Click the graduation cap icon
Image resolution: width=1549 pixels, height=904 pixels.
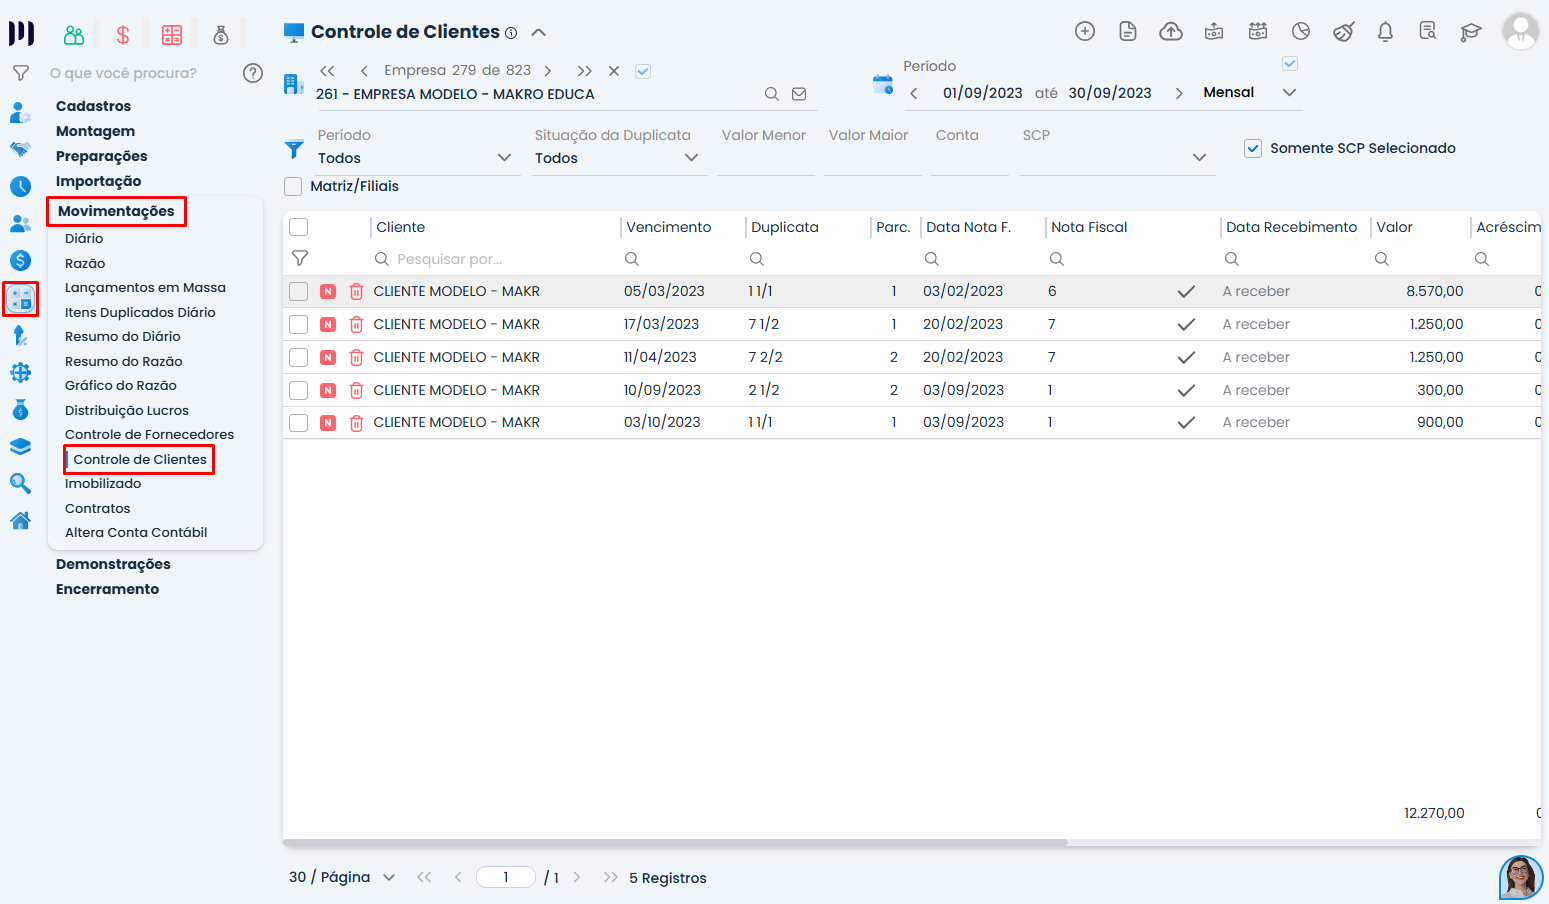click(x=1470, y=32)
